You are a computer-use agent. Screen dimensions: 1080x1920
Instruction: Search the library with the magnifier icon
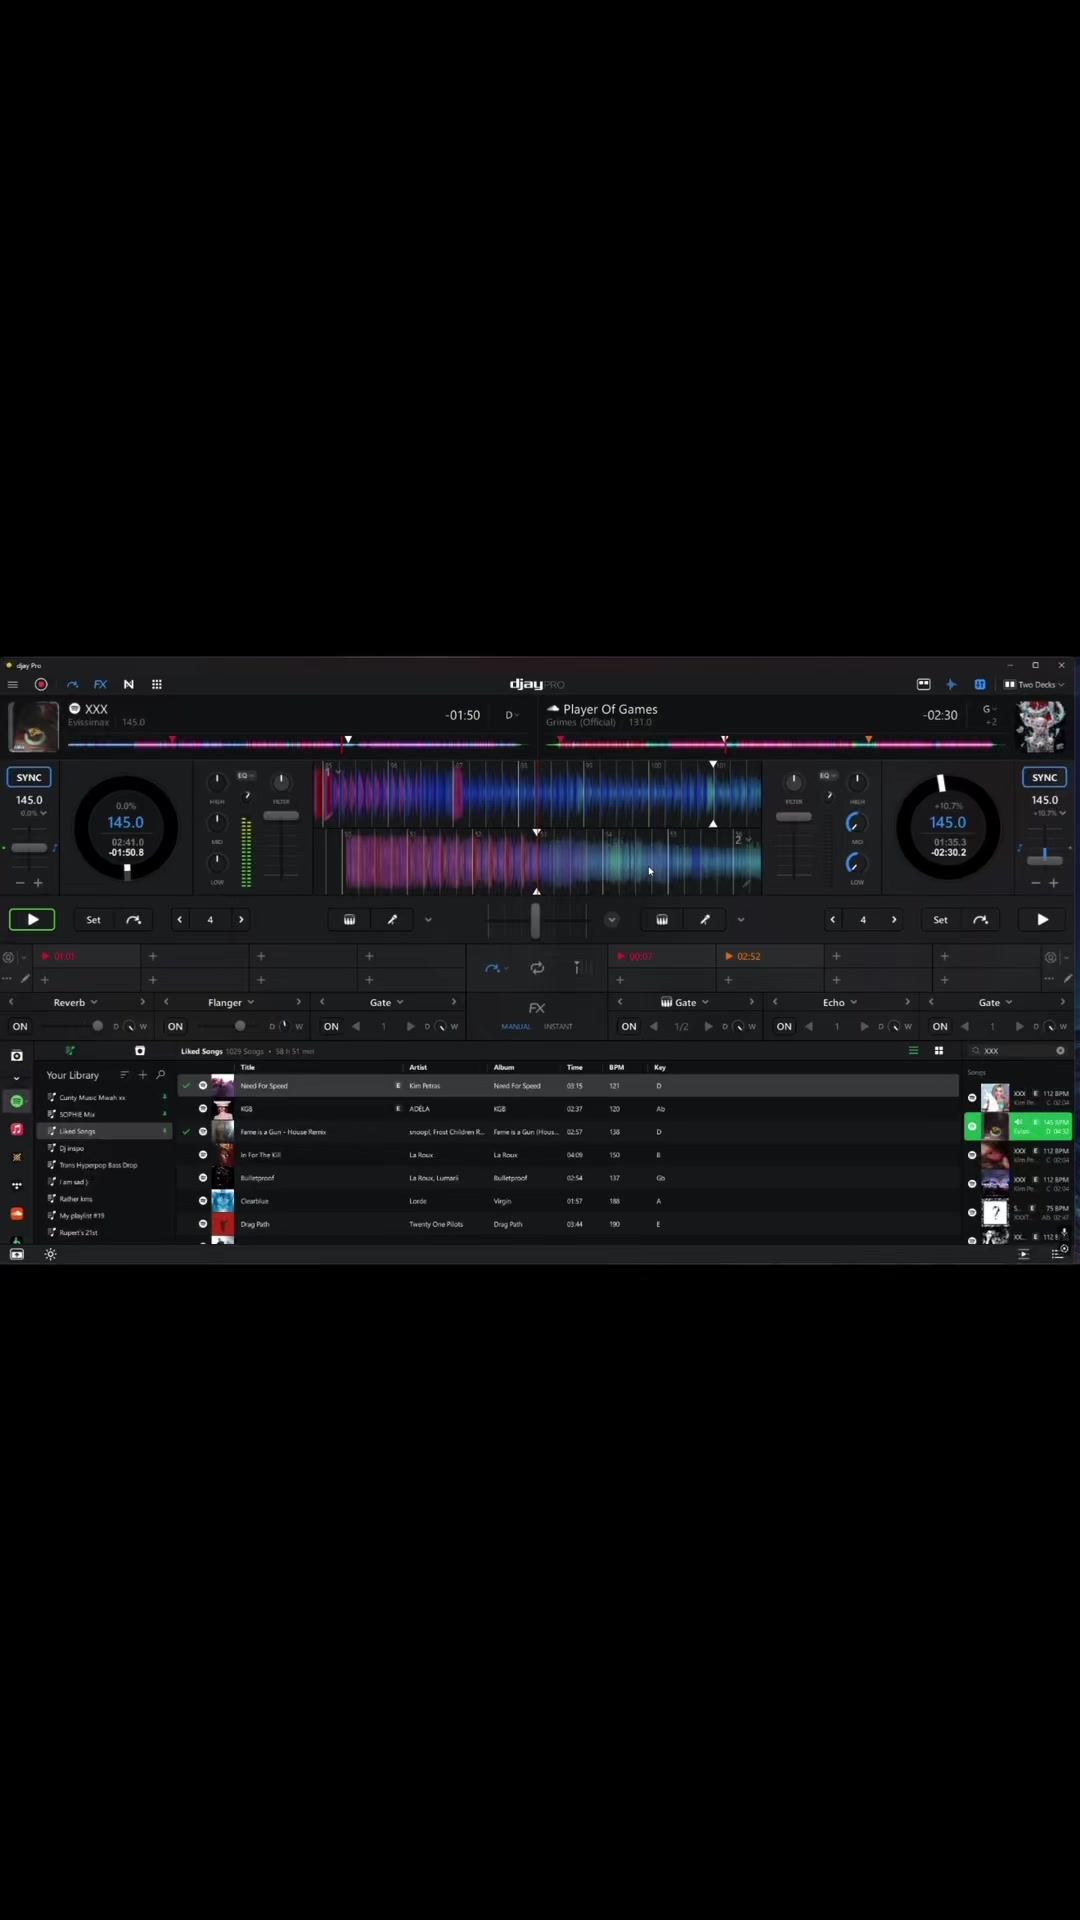point(161,1075)
